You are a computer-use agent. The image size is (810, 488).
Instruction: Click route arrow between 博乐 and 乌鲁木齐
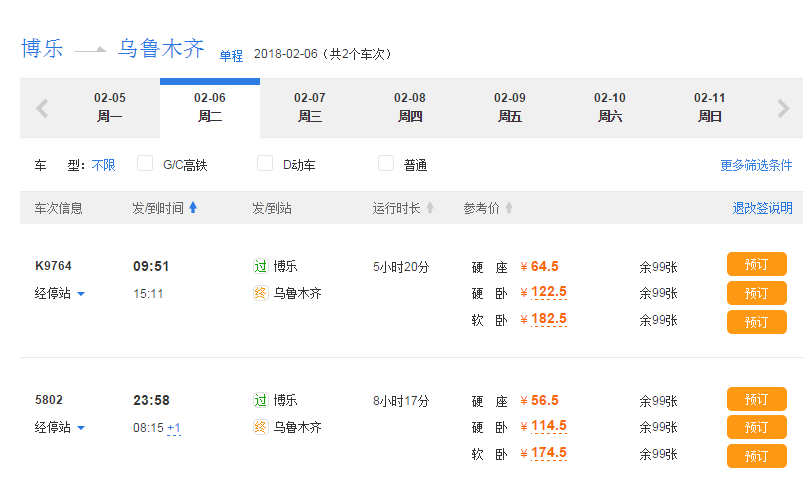[x=90, y=50]
